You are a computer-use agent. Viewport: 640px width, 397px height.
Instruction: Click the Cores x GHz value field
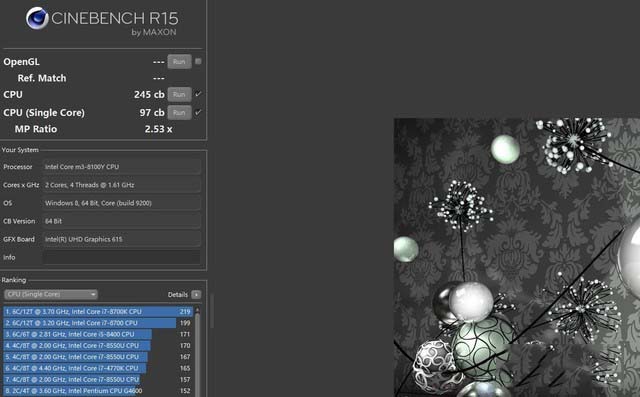point(122,185)
